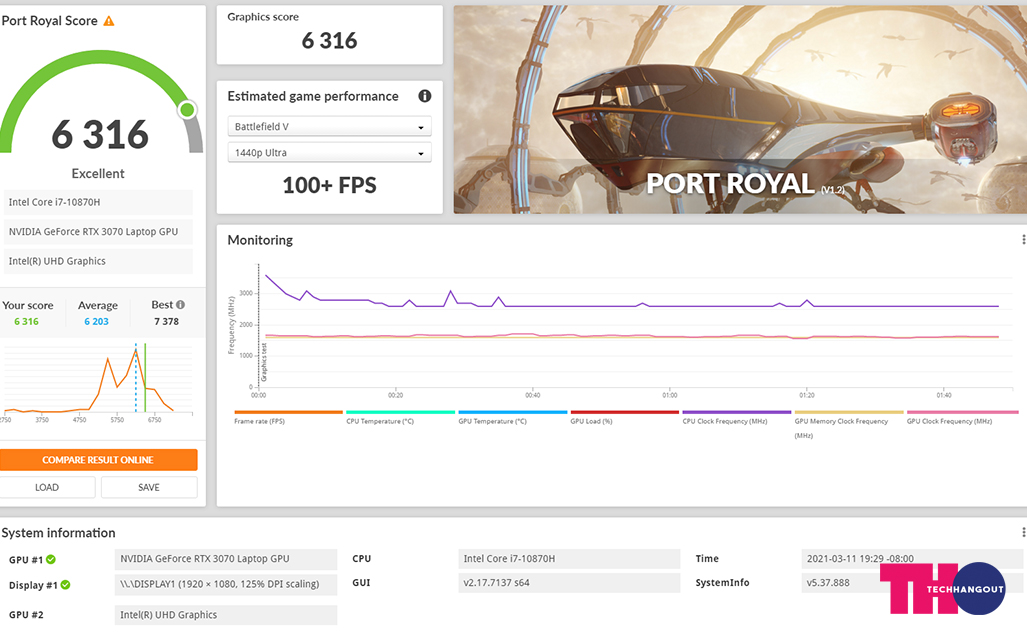Select the Intel Core i7-10870H row under score
The width and height of the screenshot is (1027, 637).
tap(98, 202)
